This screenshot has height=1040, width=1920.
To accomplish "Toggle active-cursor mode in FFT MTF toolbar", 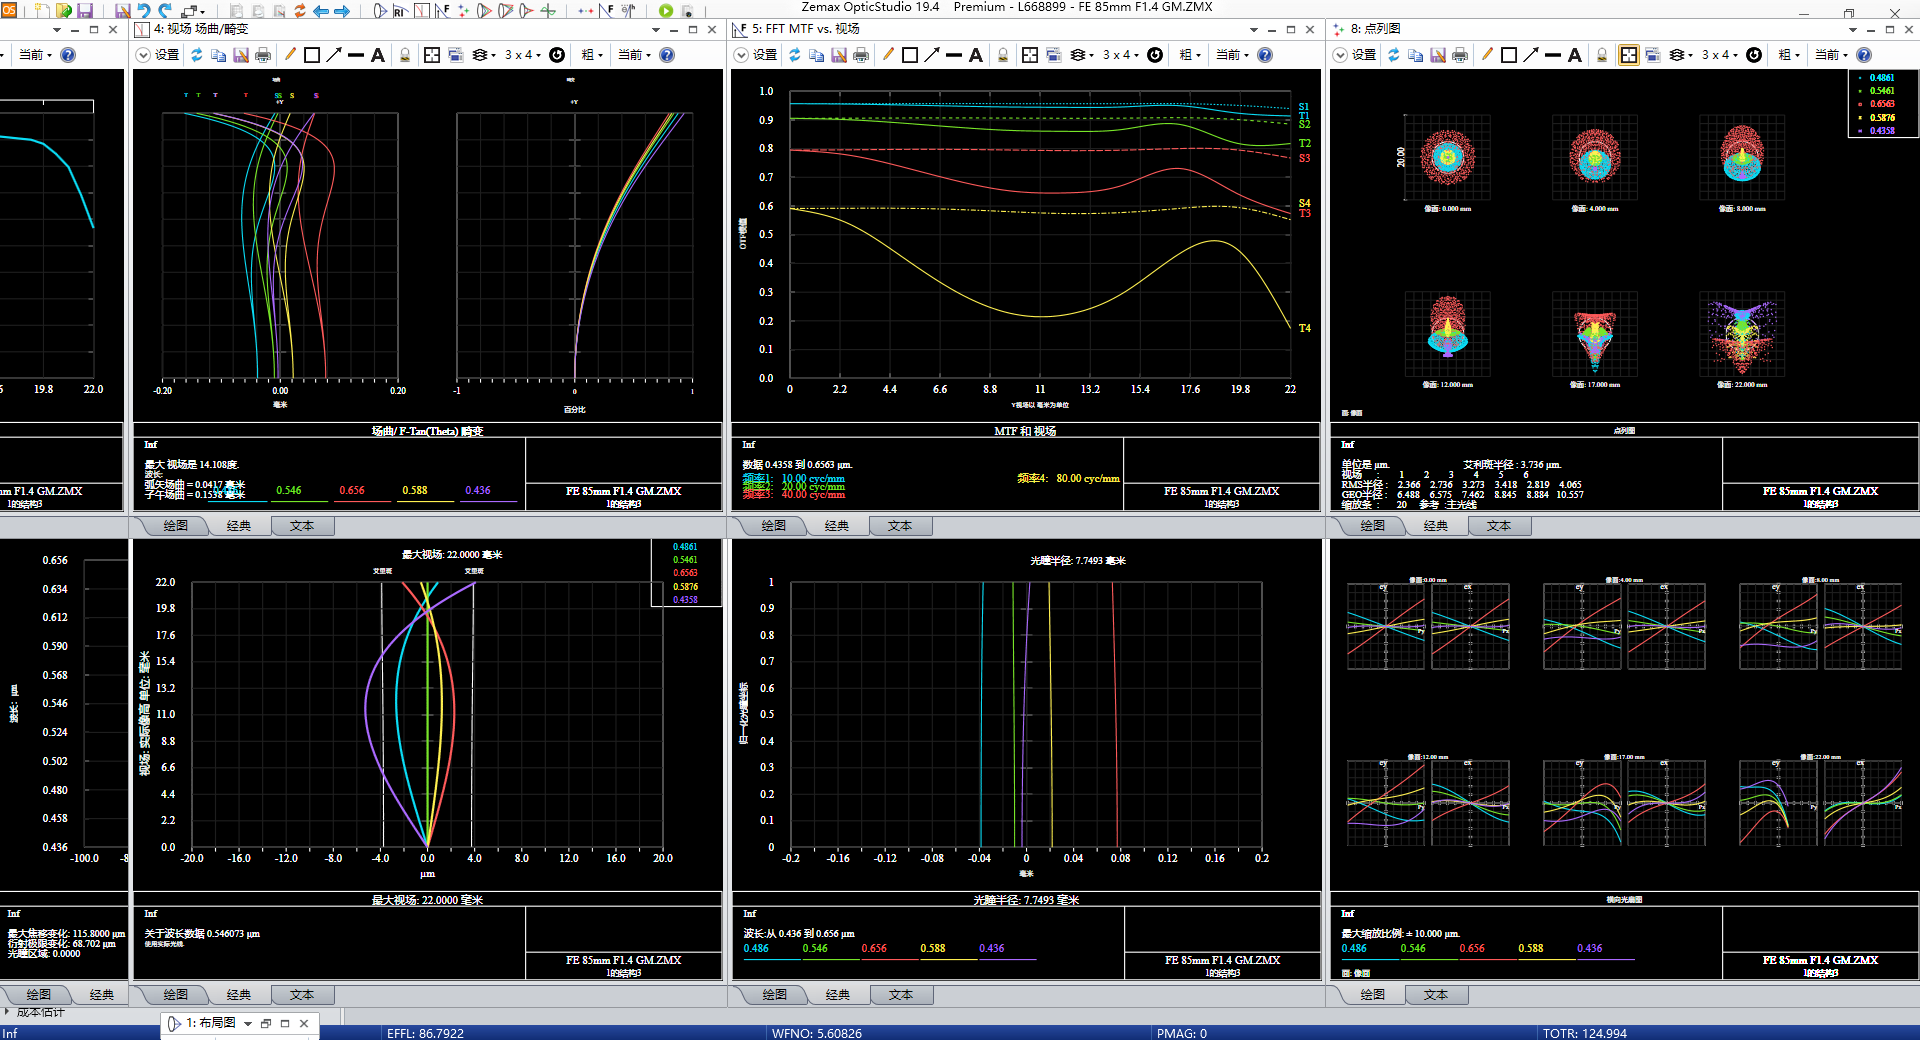I will 1030,55.
